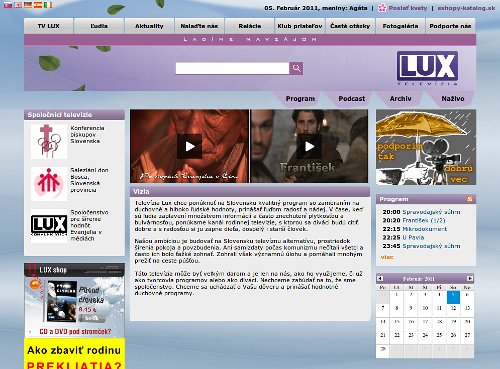Open the eshopy-katalog.sk link
This screenshot has height=369, width=500.
(x=466, y=8)
